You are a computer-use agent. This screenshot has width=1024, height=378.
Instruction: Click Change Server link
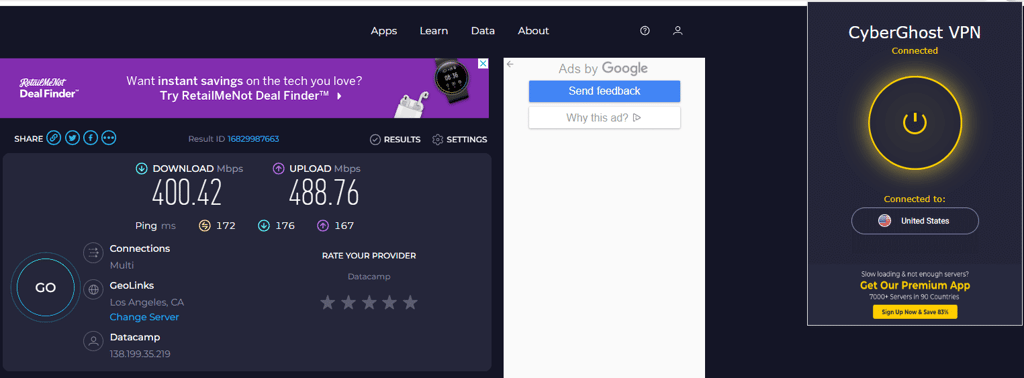(x=144, y=317)
